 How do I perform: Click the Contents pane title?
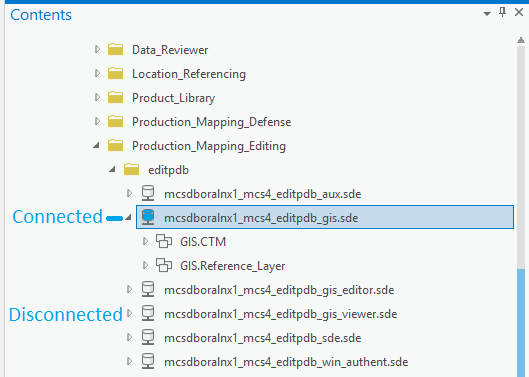click(x=41, y=15)
